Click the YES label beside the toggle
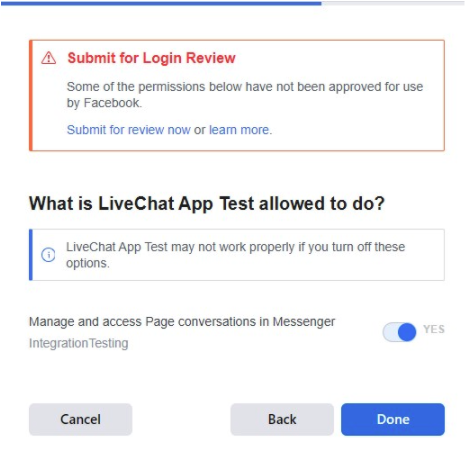The height and width of the screenshot is (454, 468). tap(434, 329)
